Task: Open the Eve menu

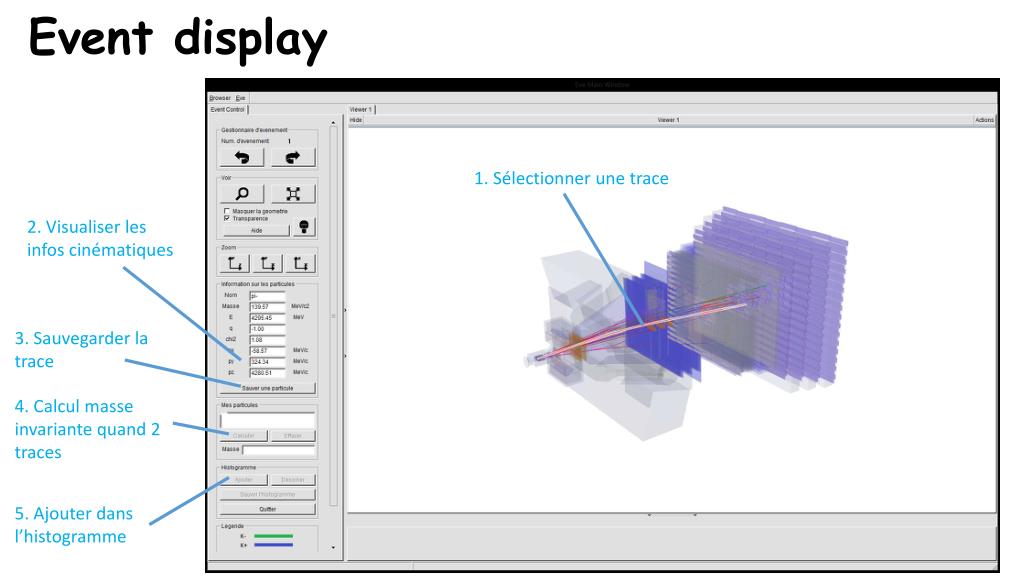Action: click(240, 98)
